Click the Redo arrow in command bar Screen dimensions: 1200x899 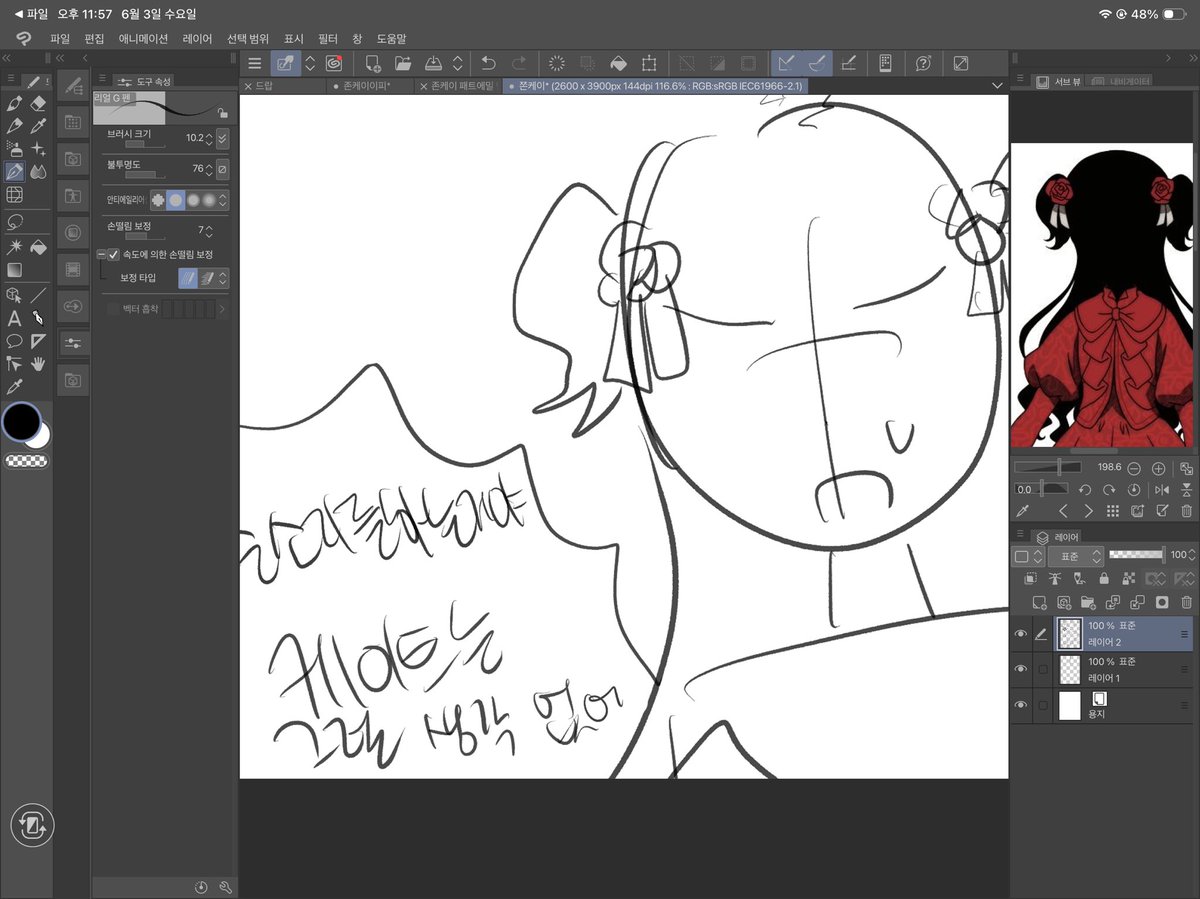coord(519,63)
